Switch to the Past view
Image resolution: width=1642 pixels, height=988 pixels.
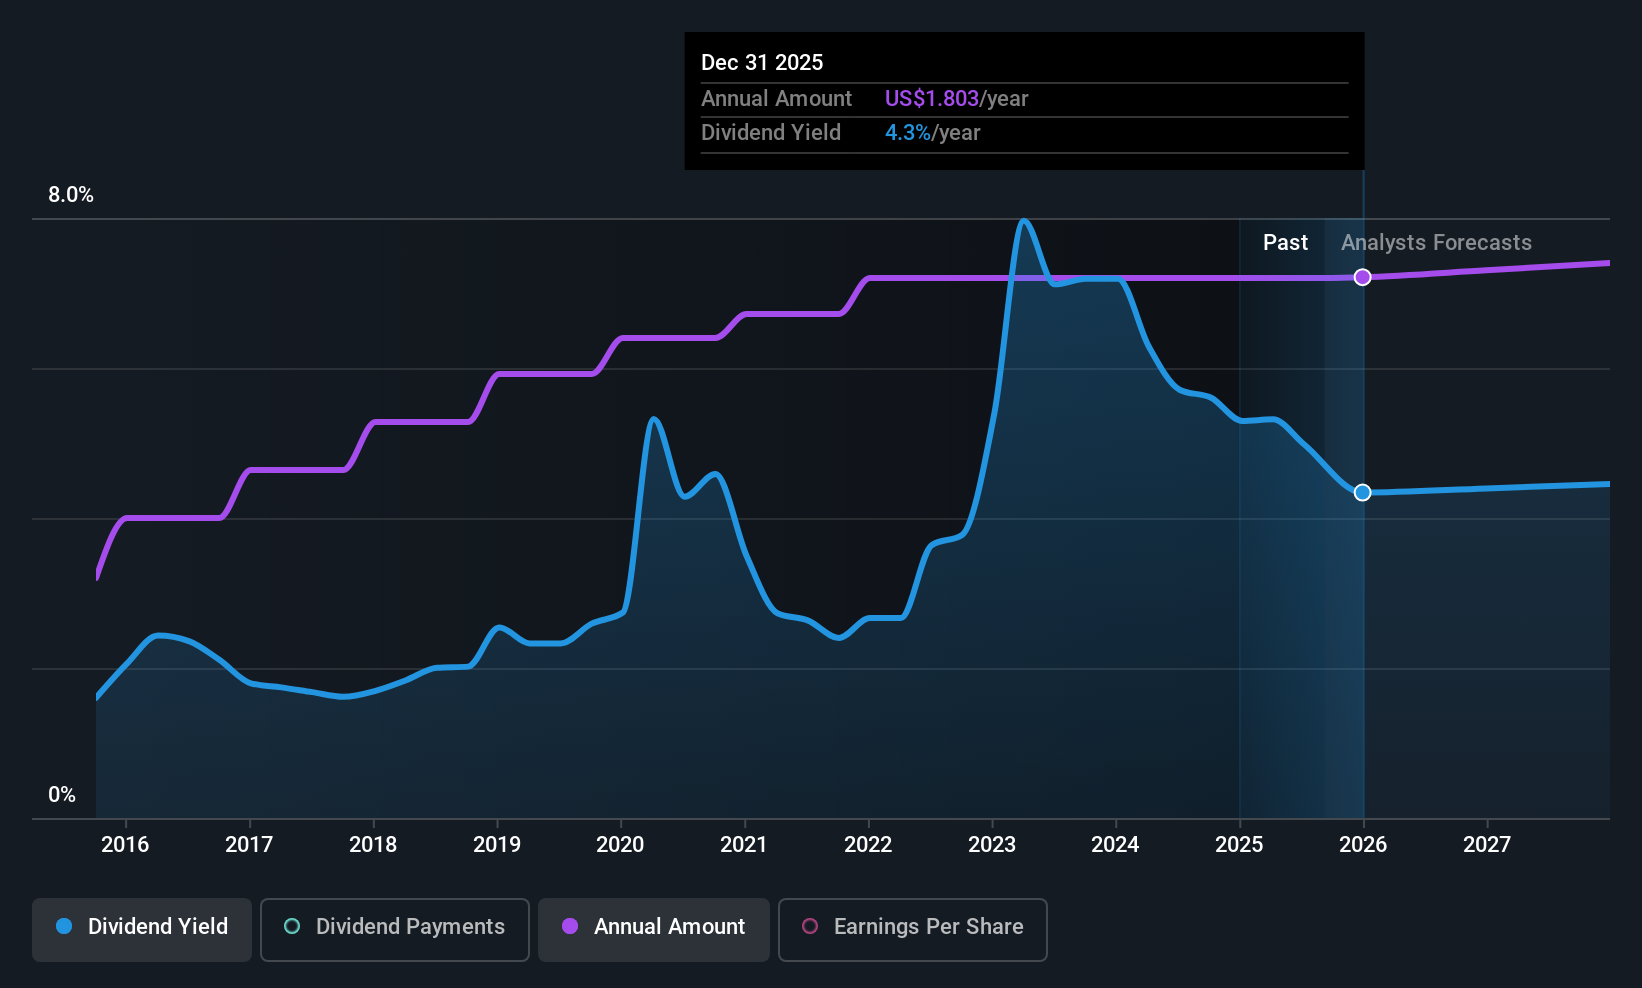click(x=1285, y=242)
